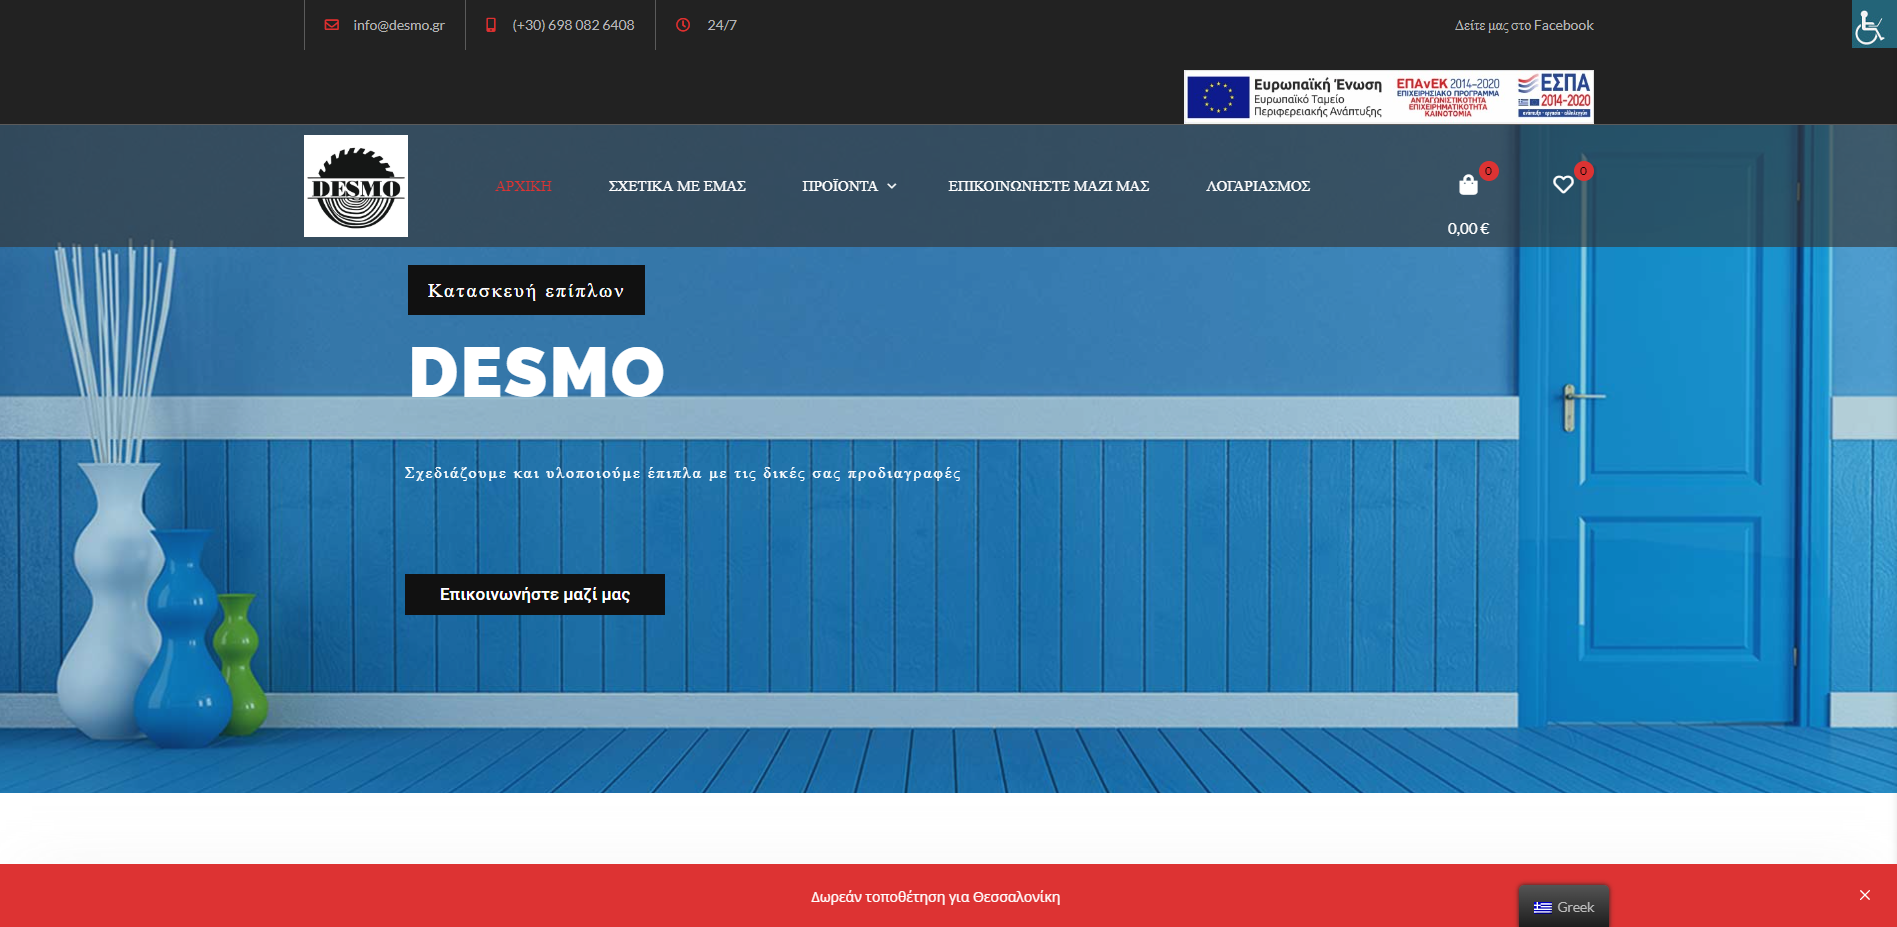Image resolution: width=1897 pixels, height=927 pixels.
Task: Go to ΕΠΙΚΟΙΝΩΝΗΣΤΕ ΜΑΖΙ ΜΑΣ menu item
Action: (x=1048, y=186)
